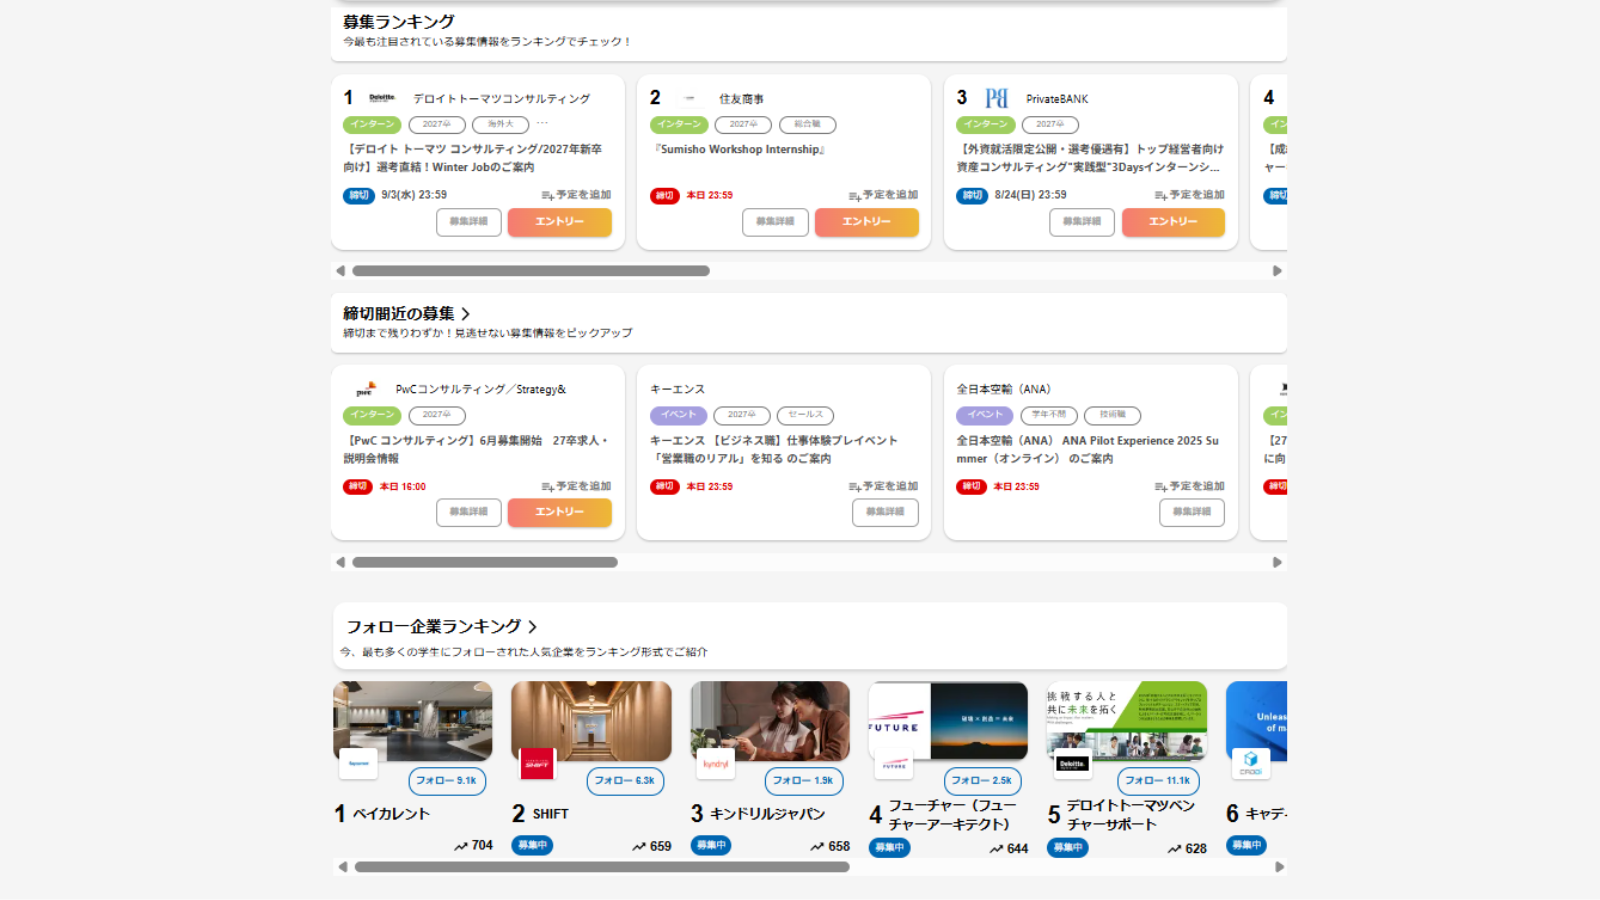The image size is (1600, 900).
Task: Click the セールス tag on the キーエンス card
Action: pyautogui.click(x=805, y=415)
